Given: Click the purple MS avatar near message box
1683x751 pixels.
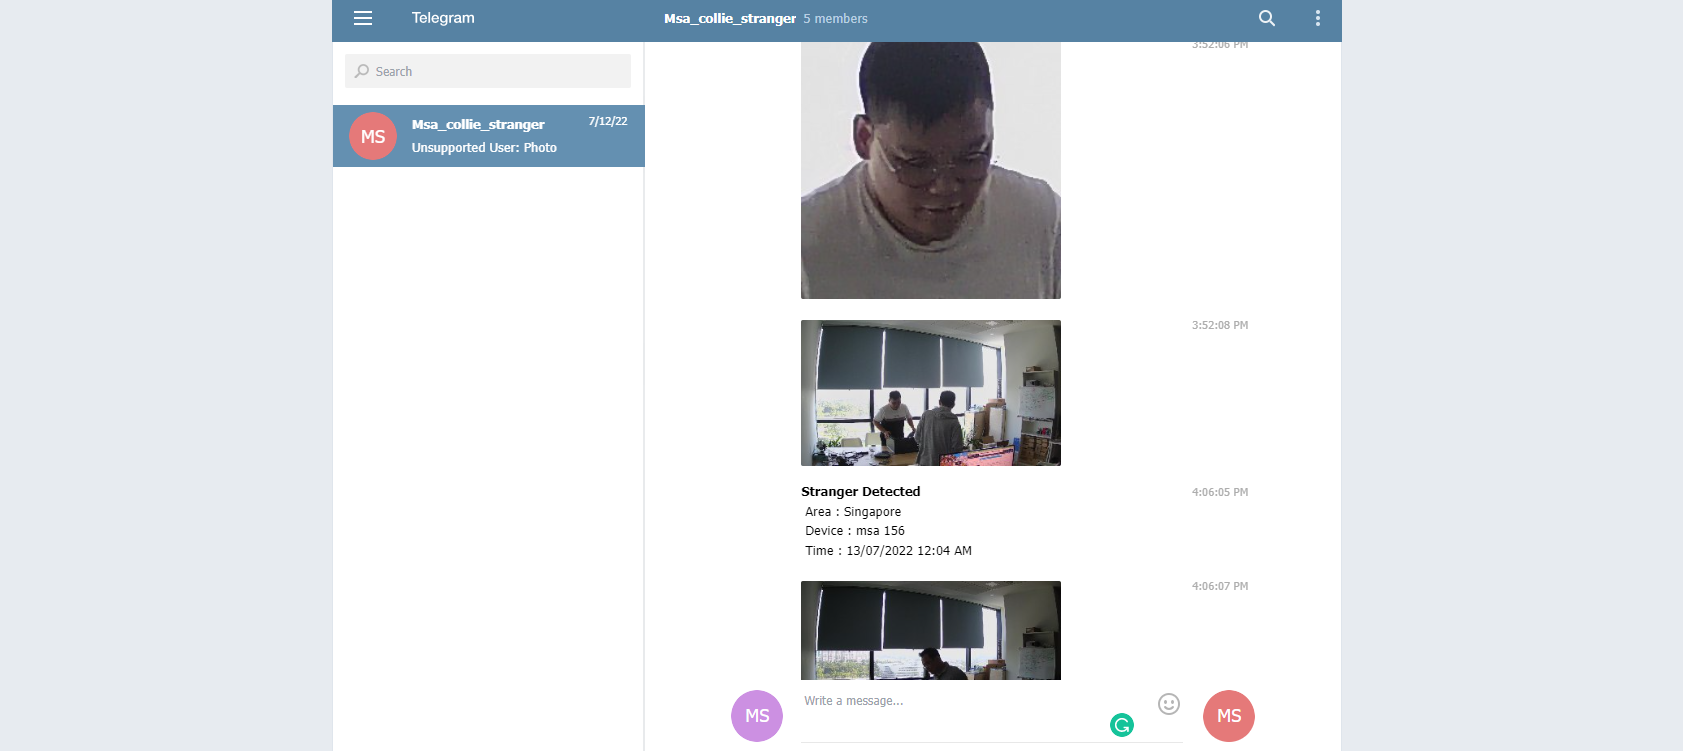Looking at the screenshot, I should 757,716.
